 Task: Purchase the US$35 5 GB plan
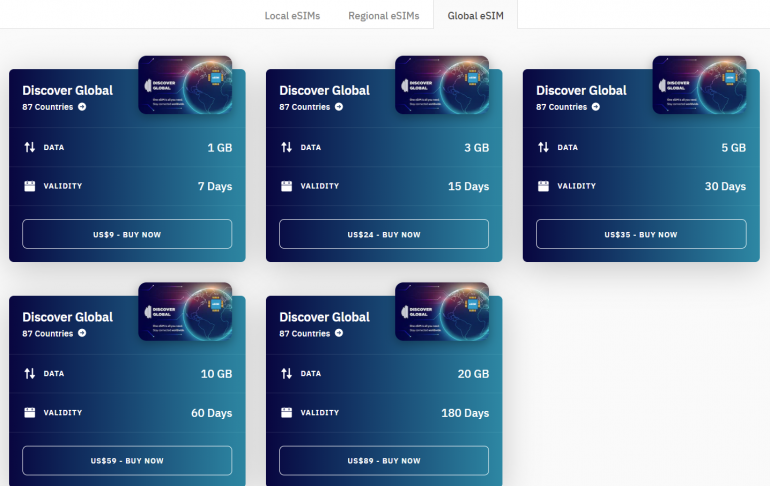pos(641,234)
